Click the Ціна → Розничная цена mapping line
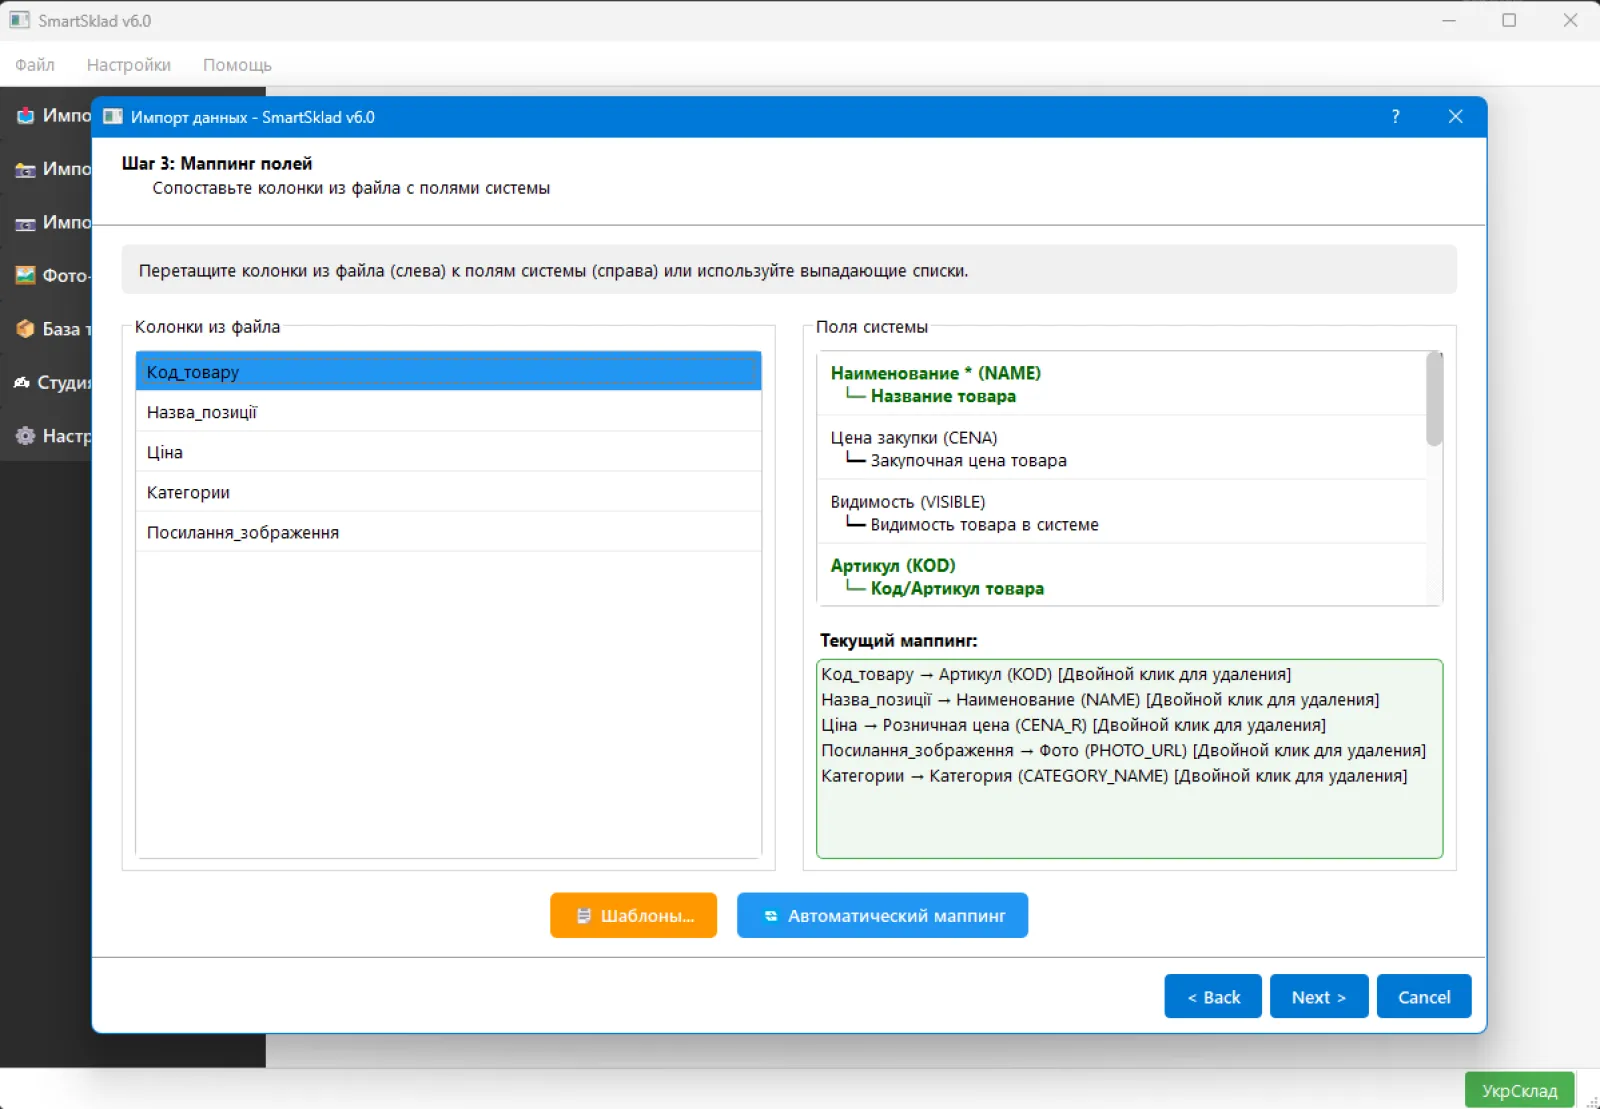The image size is (1600, 1109). 1073,725
